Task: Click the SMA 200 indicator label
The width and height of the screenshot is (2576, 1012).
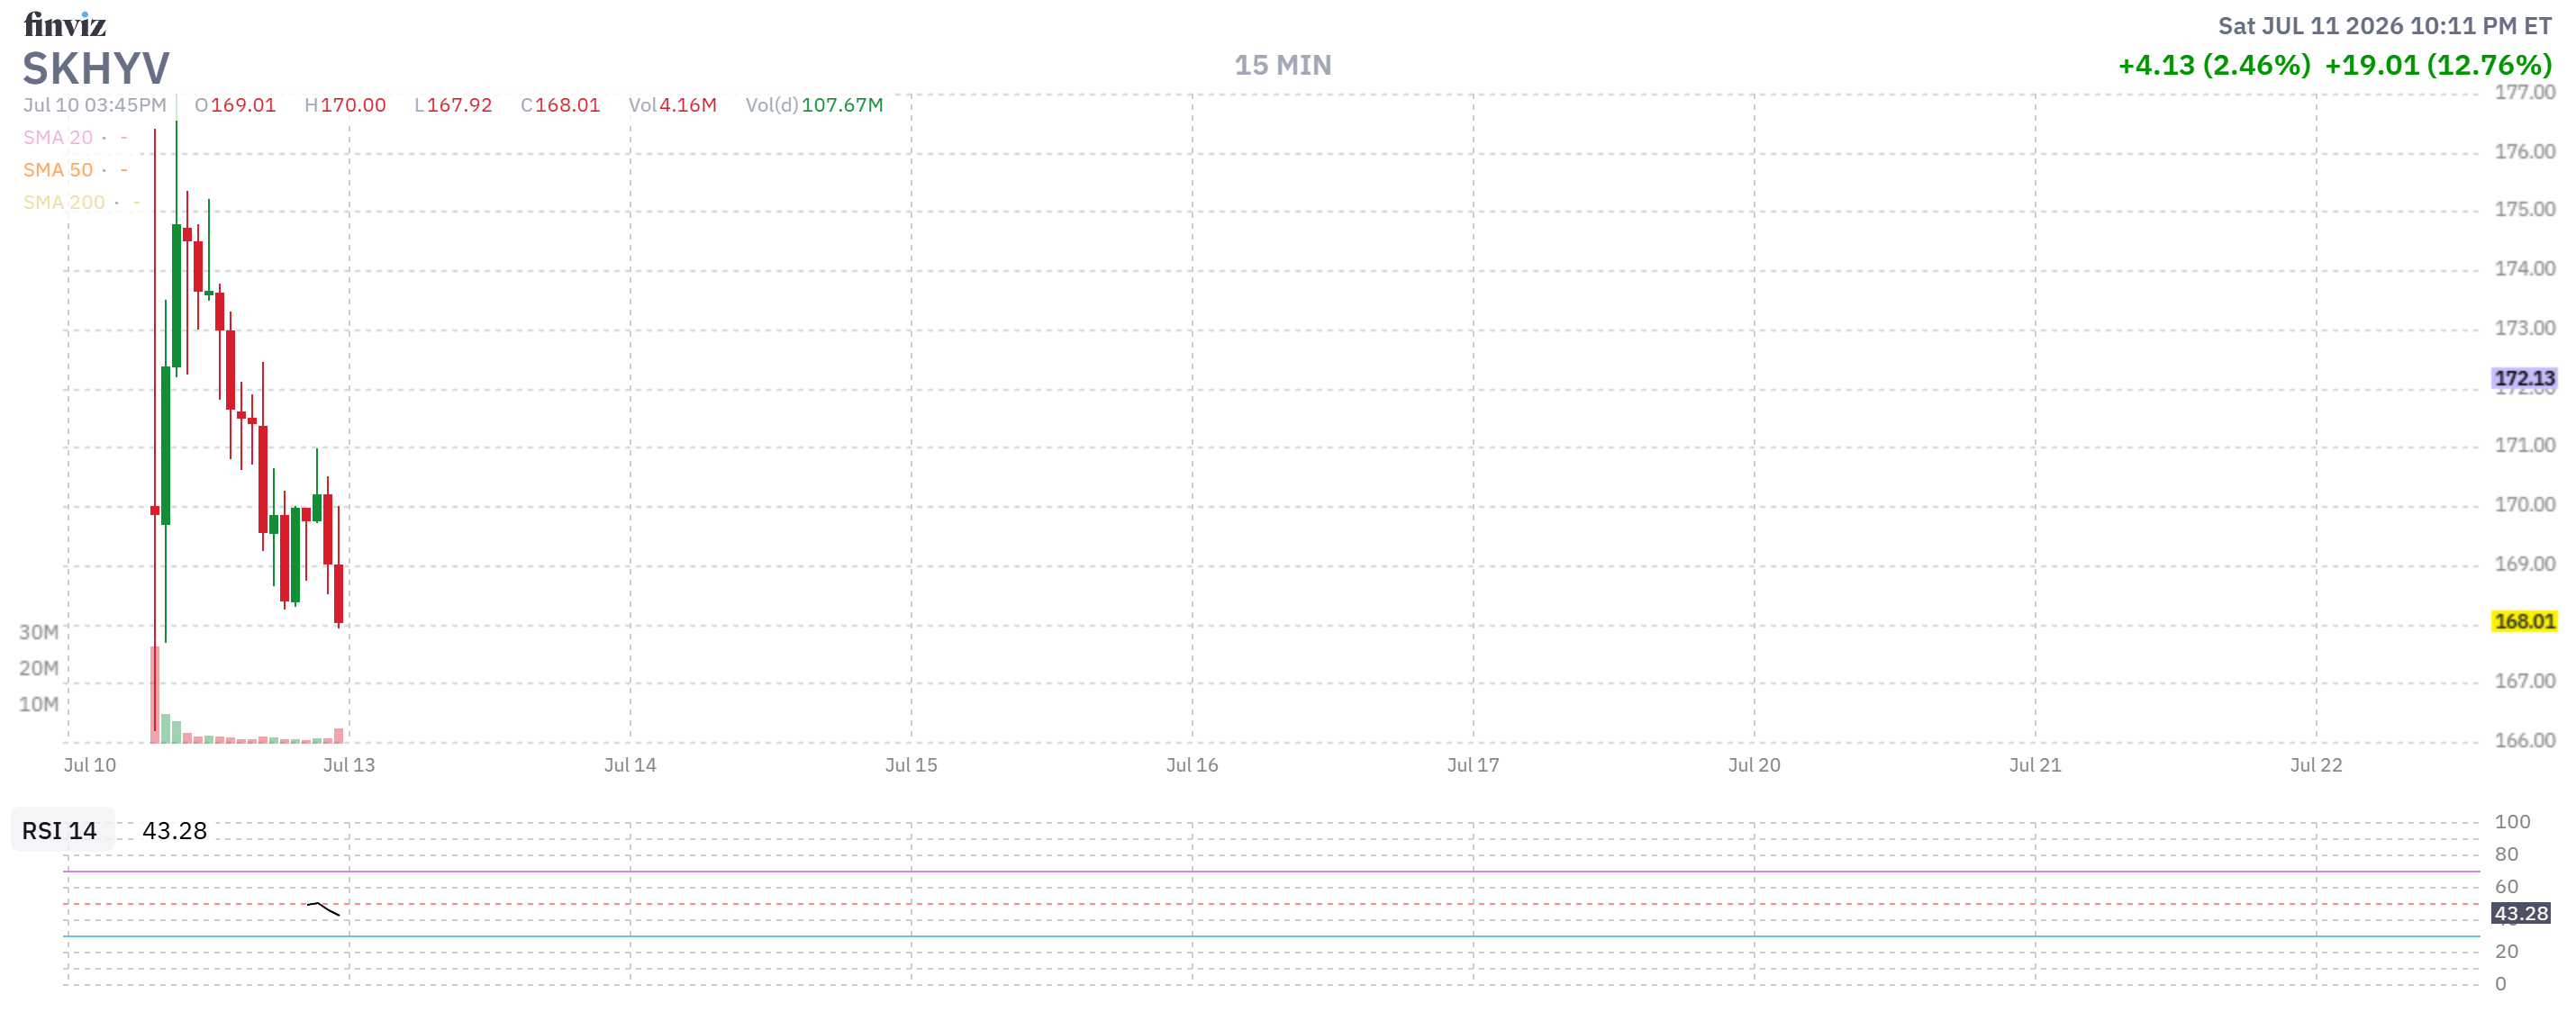Action: coord(64,202)
